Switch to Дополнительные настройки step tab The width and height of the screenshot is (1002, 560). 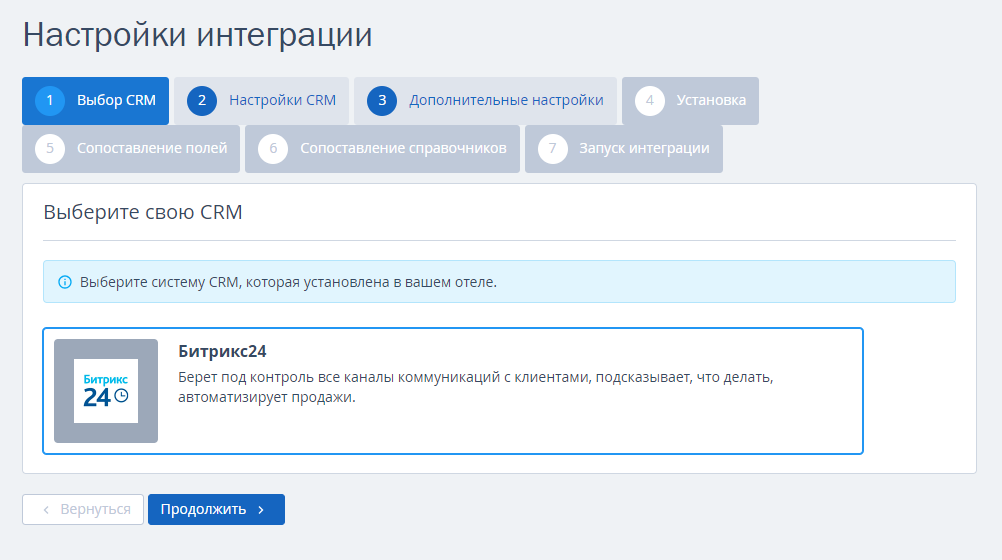tap(485, 100)
